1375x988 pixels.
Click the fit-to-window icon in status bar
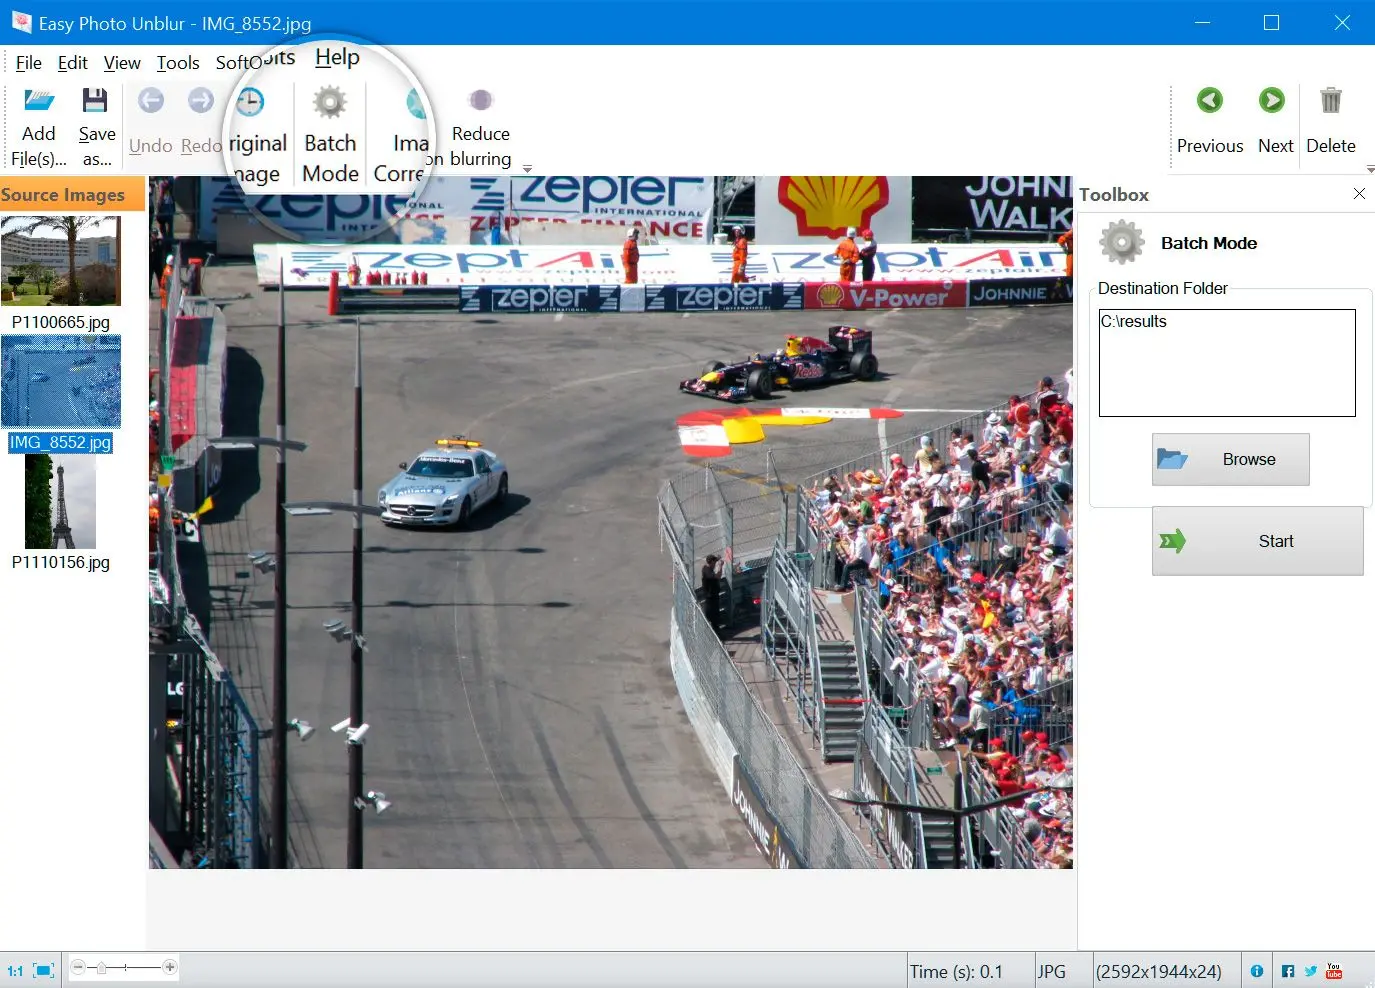tap(44, 971)
